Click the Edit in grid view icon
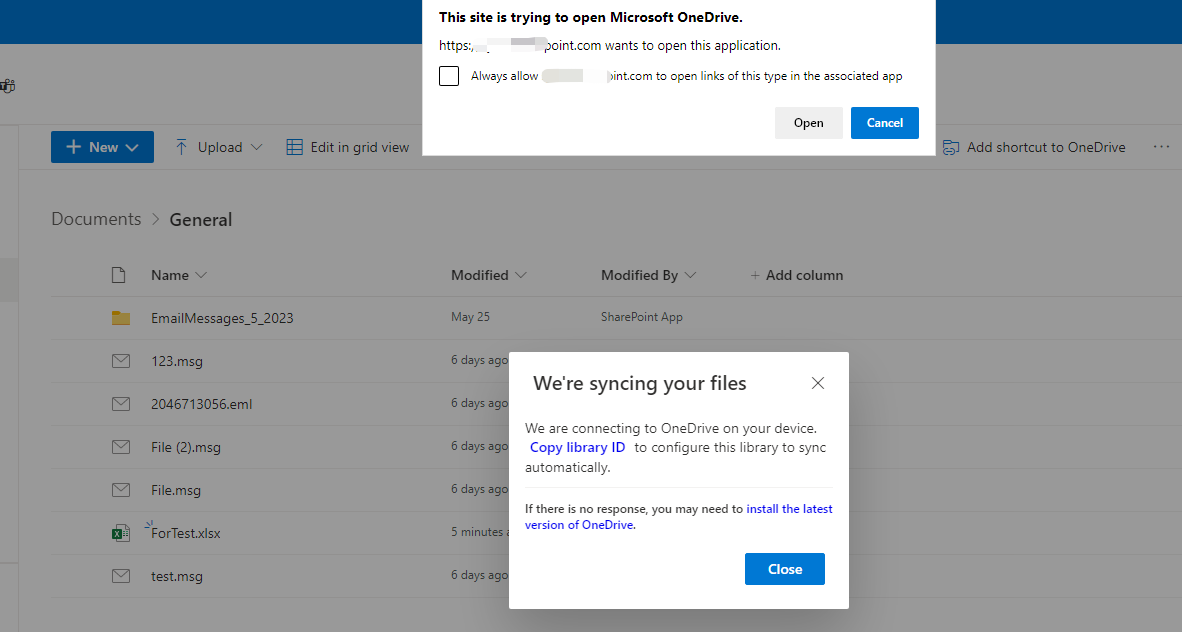This screenshot has height=632, width=1182. 295,147
